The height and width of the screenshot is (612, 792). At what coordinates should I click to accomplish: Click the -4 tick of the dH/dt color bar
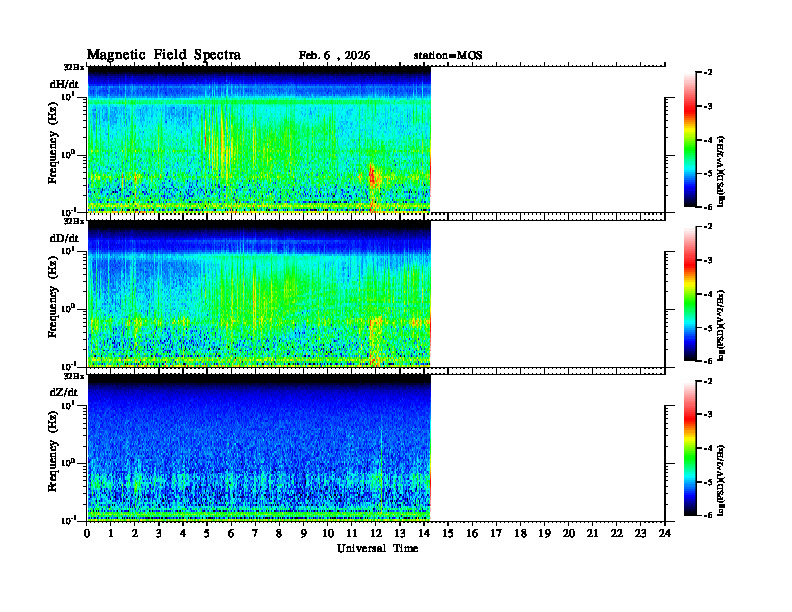(x=708, y=140)
